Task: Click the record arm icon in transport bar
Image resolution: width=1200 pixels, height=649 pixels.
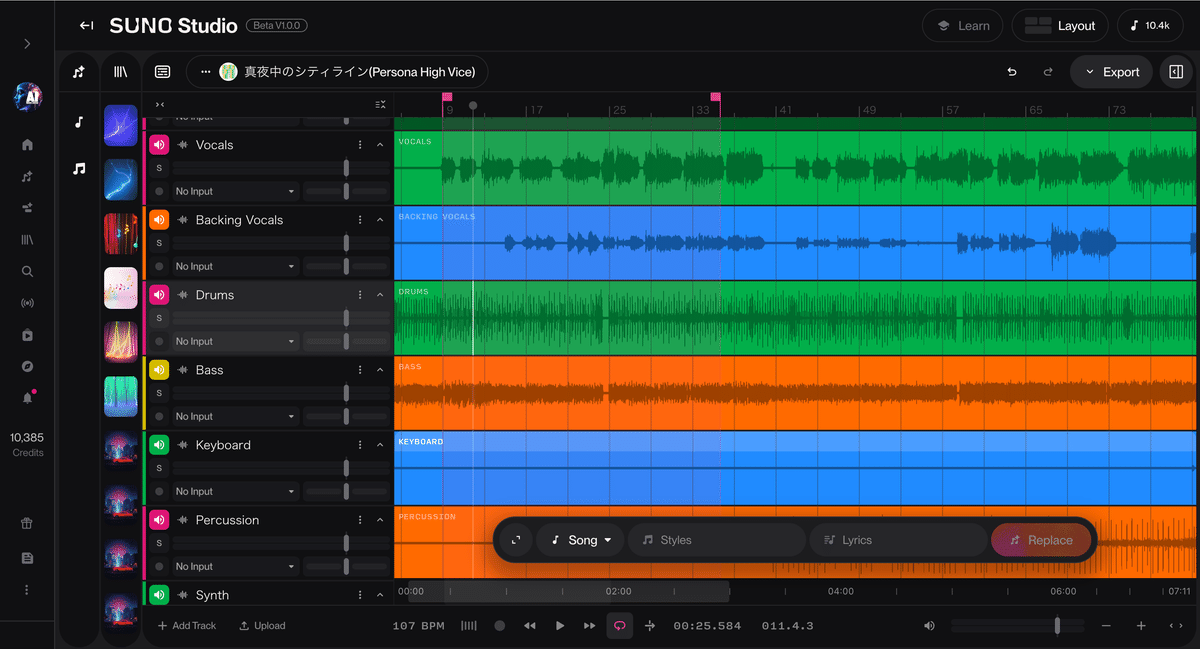Action: pyautogui.click(x=499, y=625)
